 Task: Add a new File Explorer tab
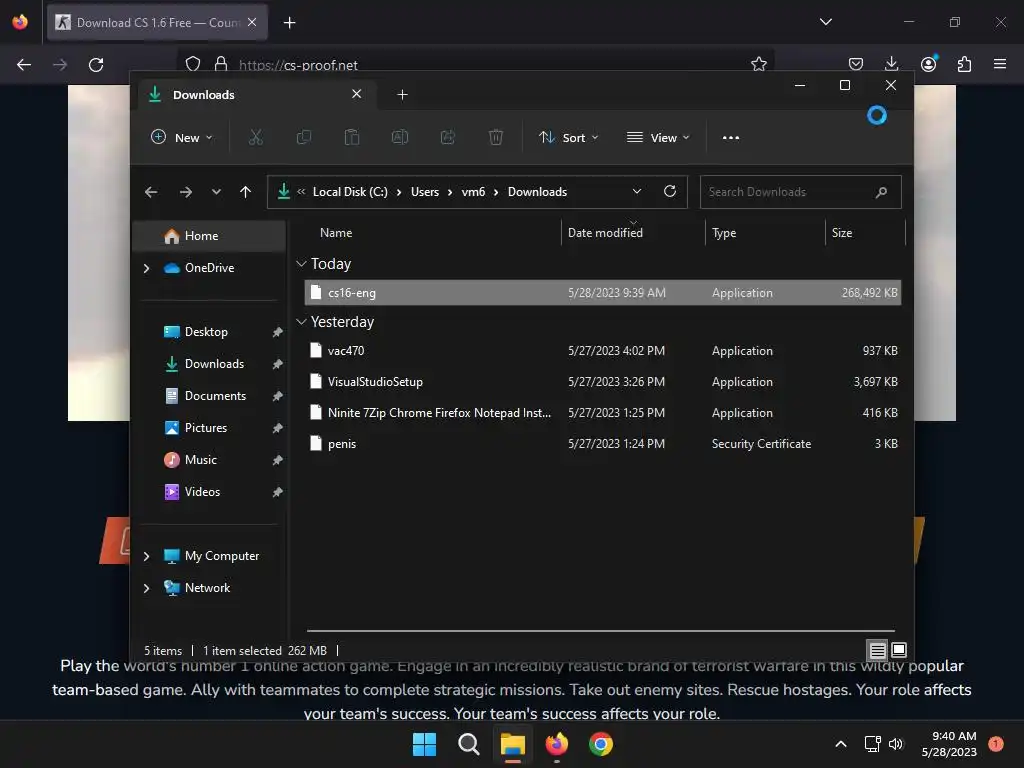[x=402, y=95]
